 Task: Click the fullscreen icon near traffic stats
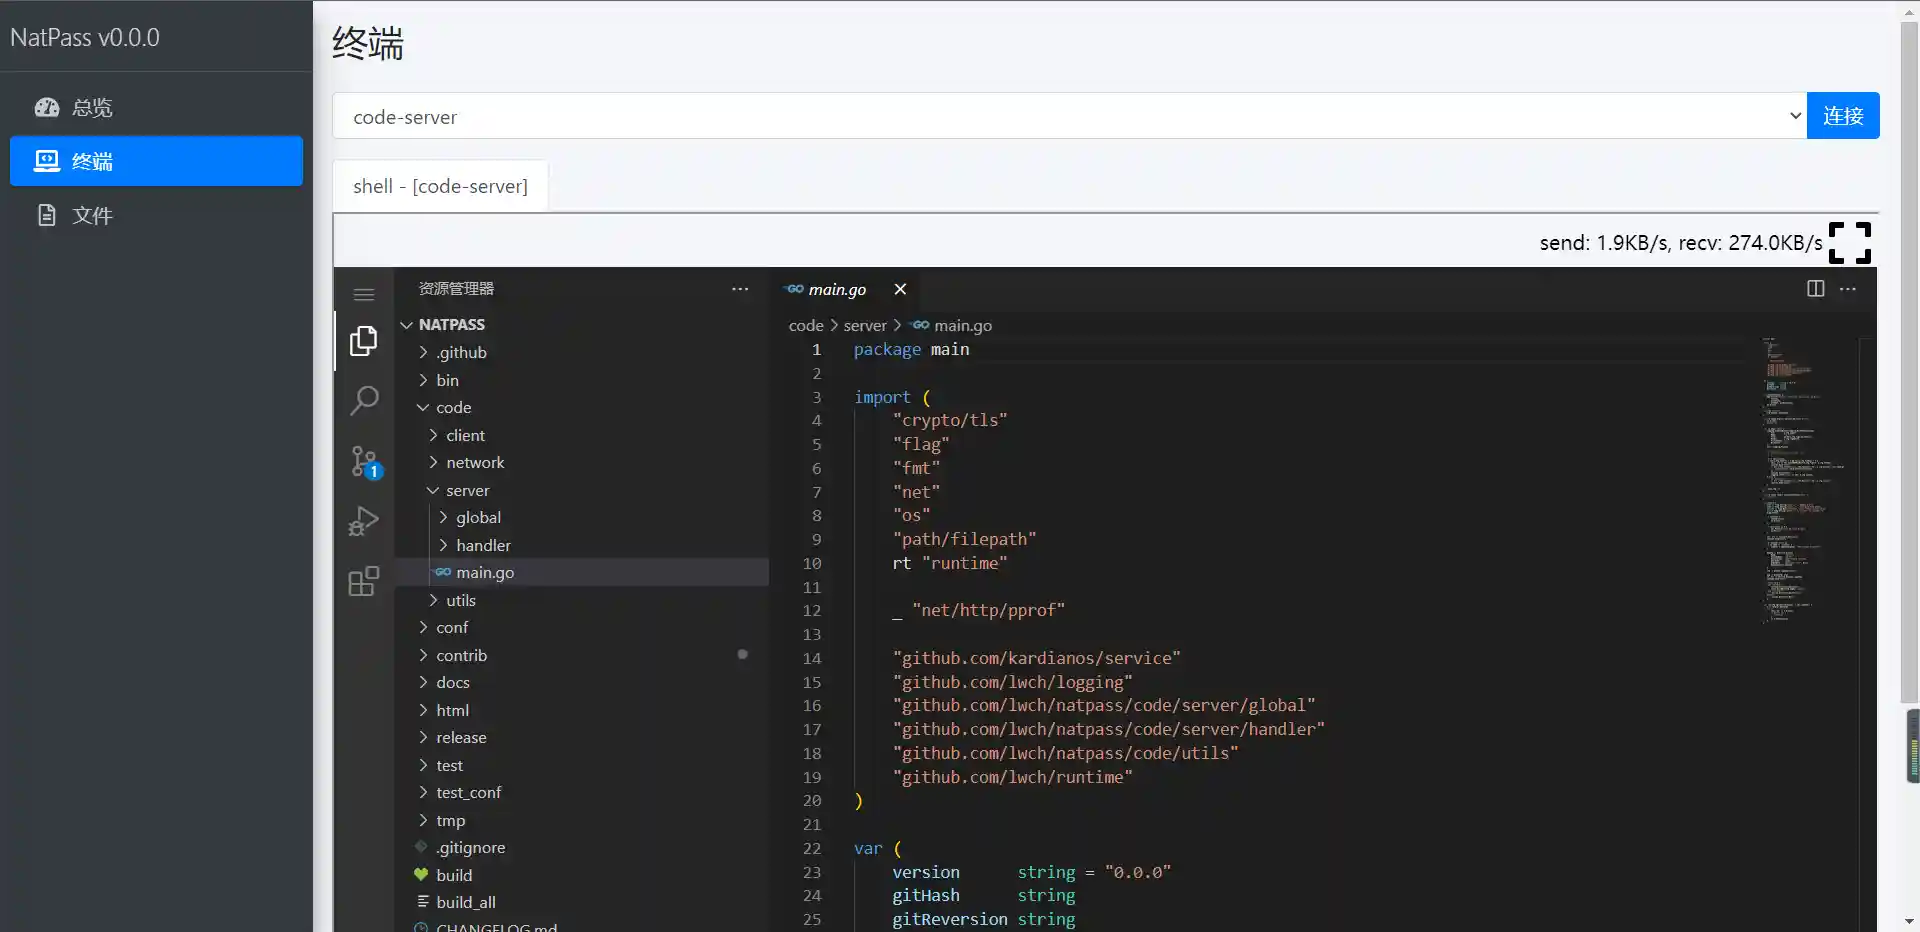[x=1850, y=242]
